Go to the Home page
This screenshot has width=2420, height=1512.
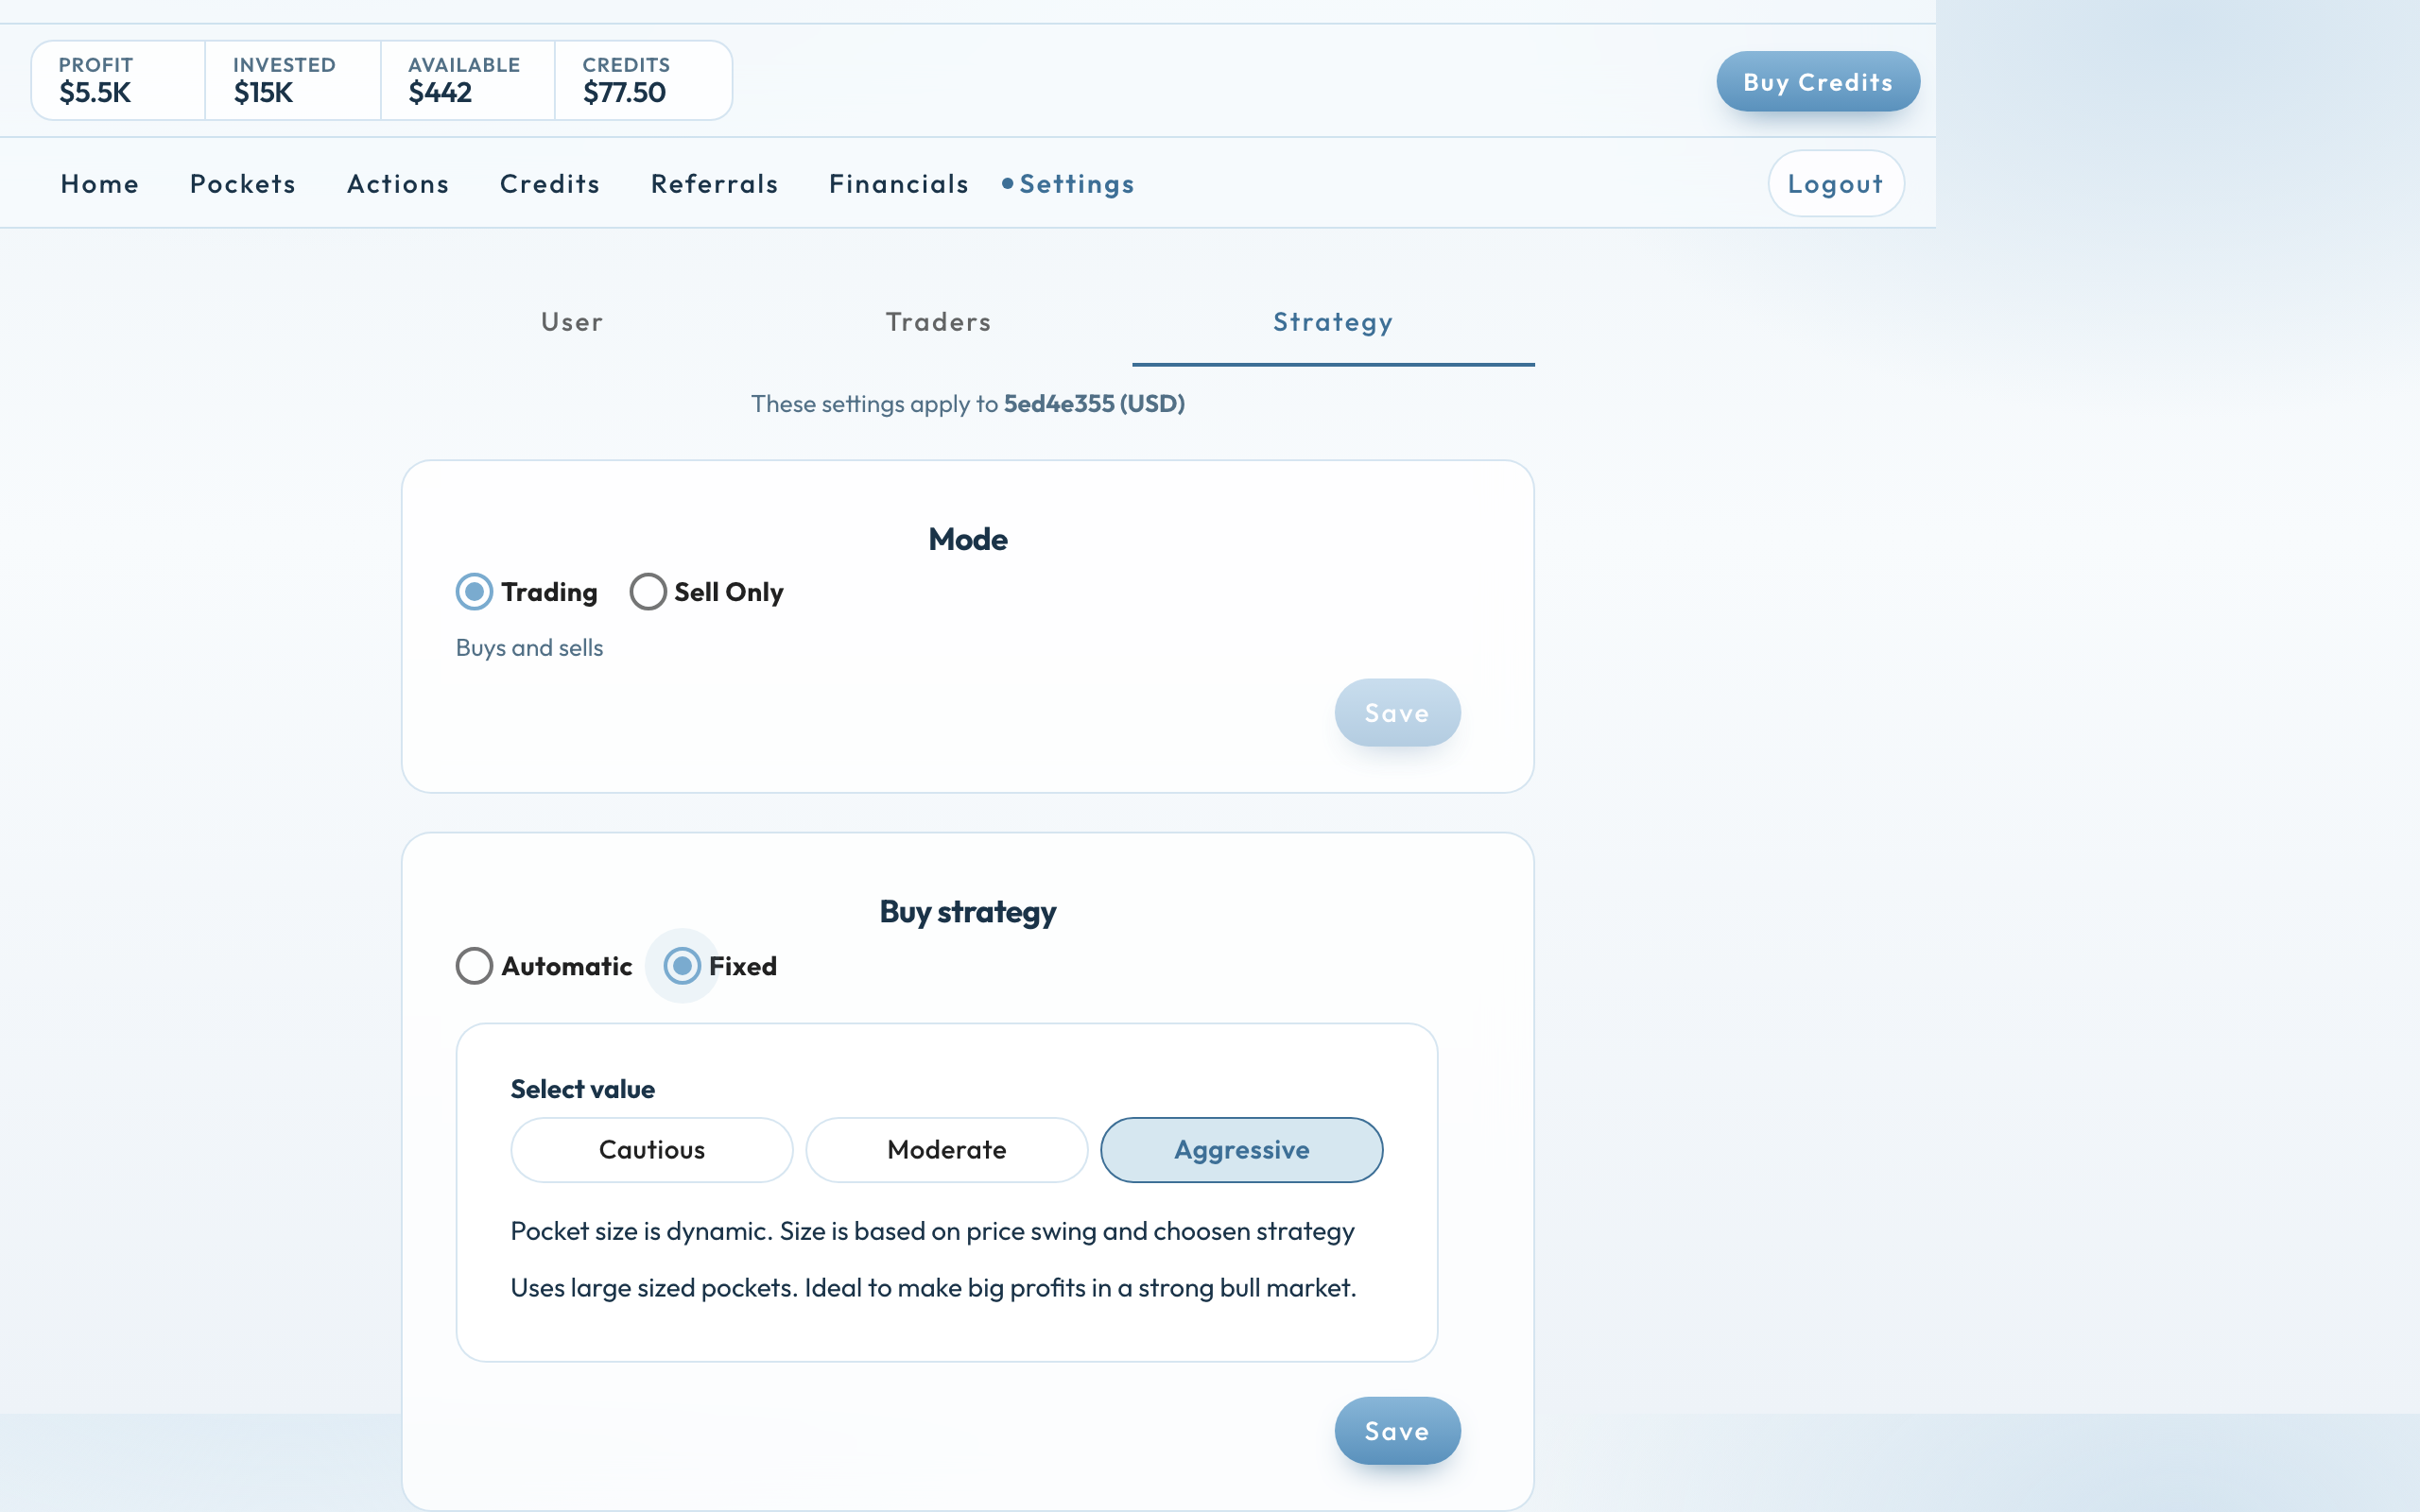coord(100,184)
